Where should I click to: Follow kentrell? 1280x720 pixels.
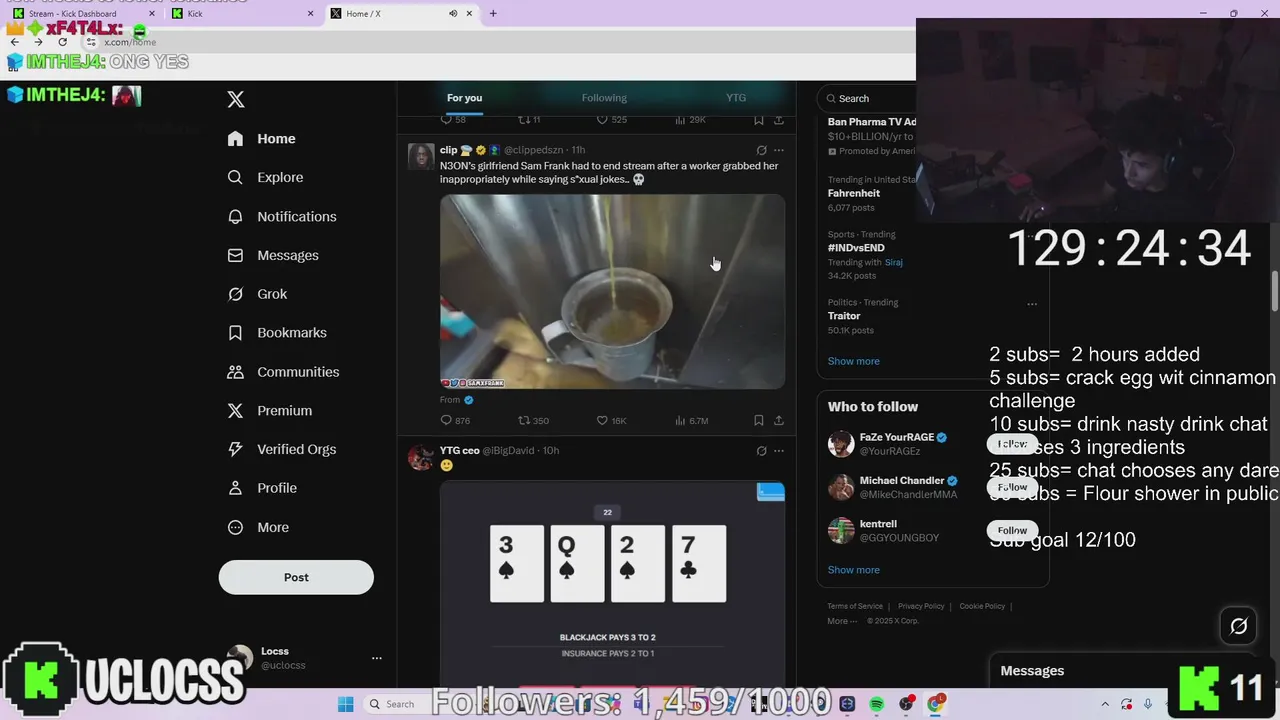coord(1012,530)
